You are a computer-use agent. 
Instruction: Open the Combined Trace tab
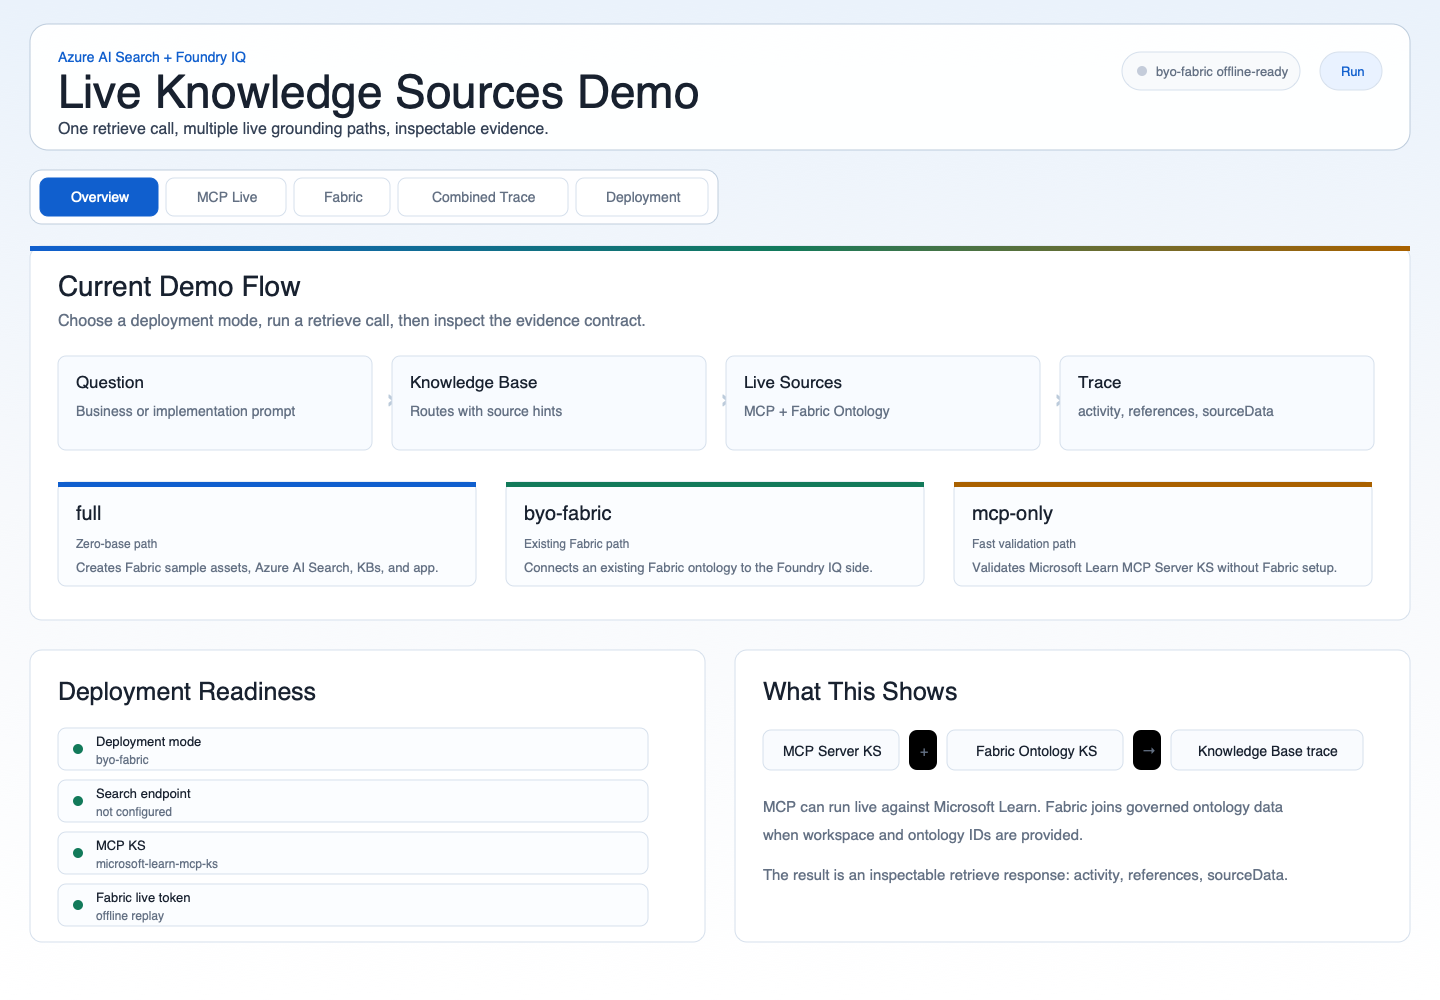483,197
